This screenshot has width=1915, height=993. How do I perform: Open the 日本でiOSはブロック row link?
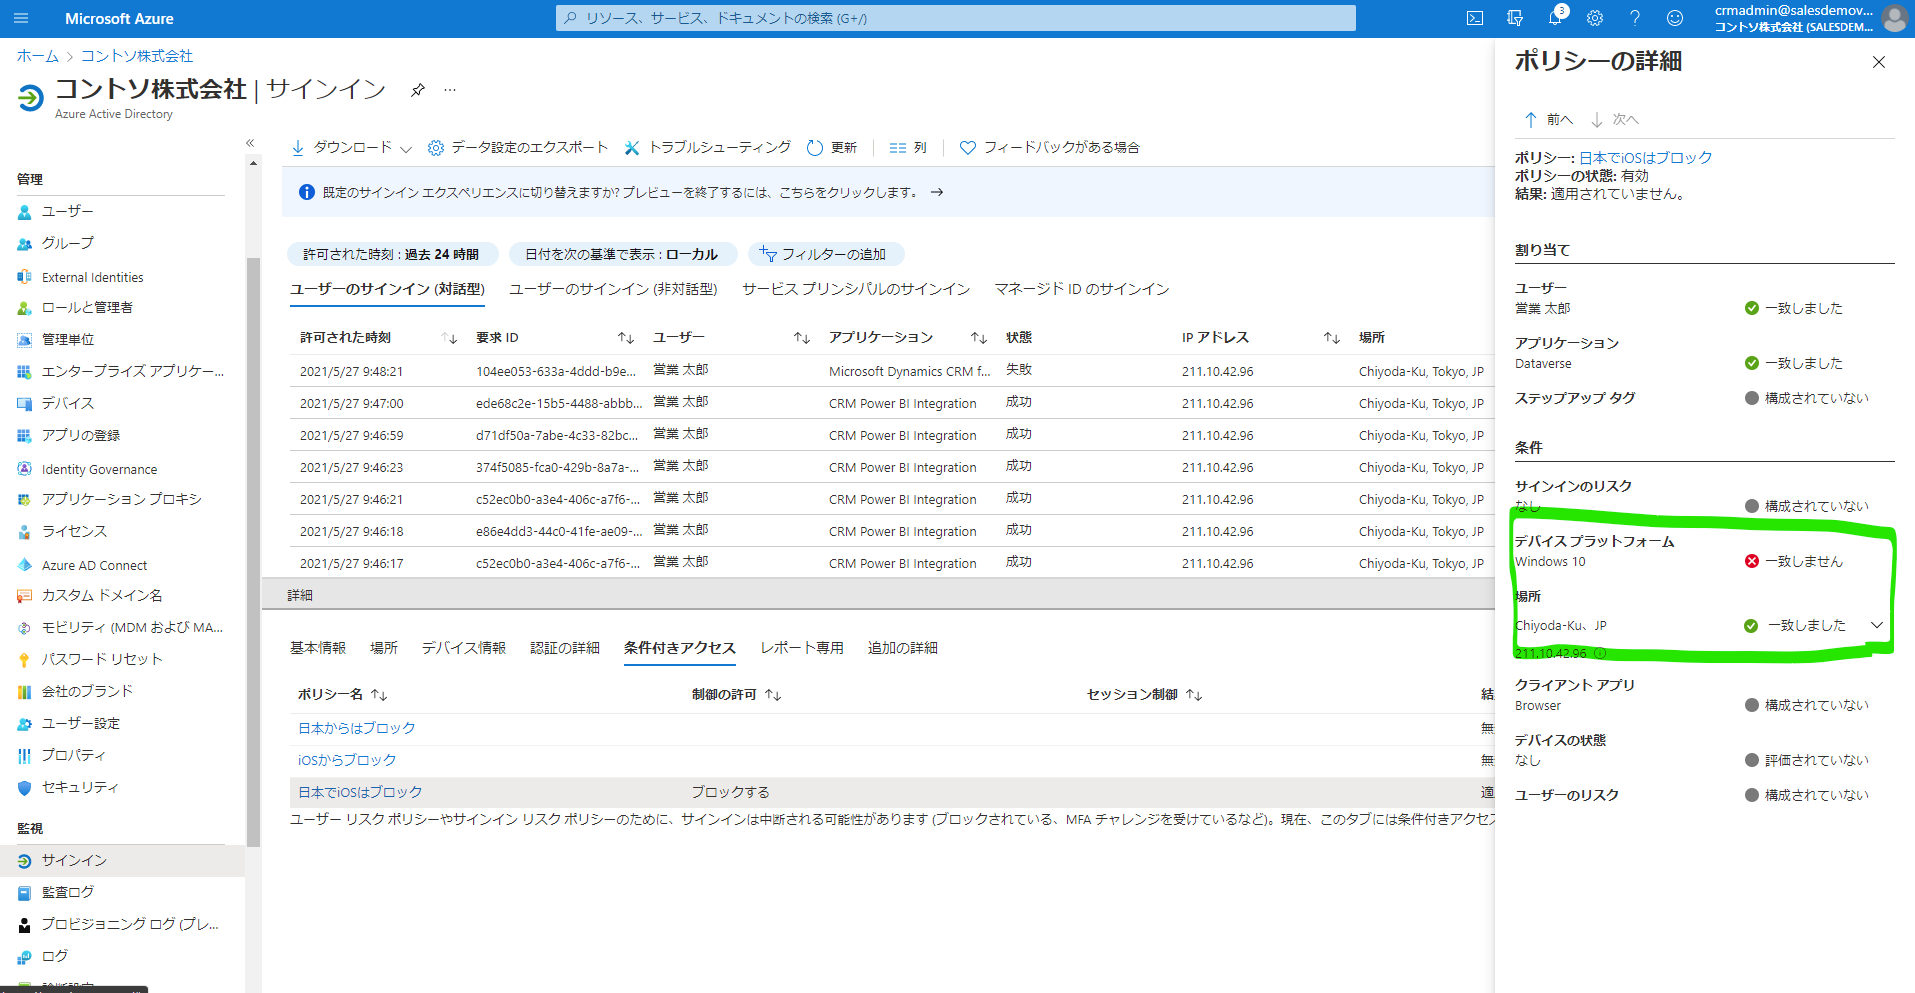click(x=360, y=792)
